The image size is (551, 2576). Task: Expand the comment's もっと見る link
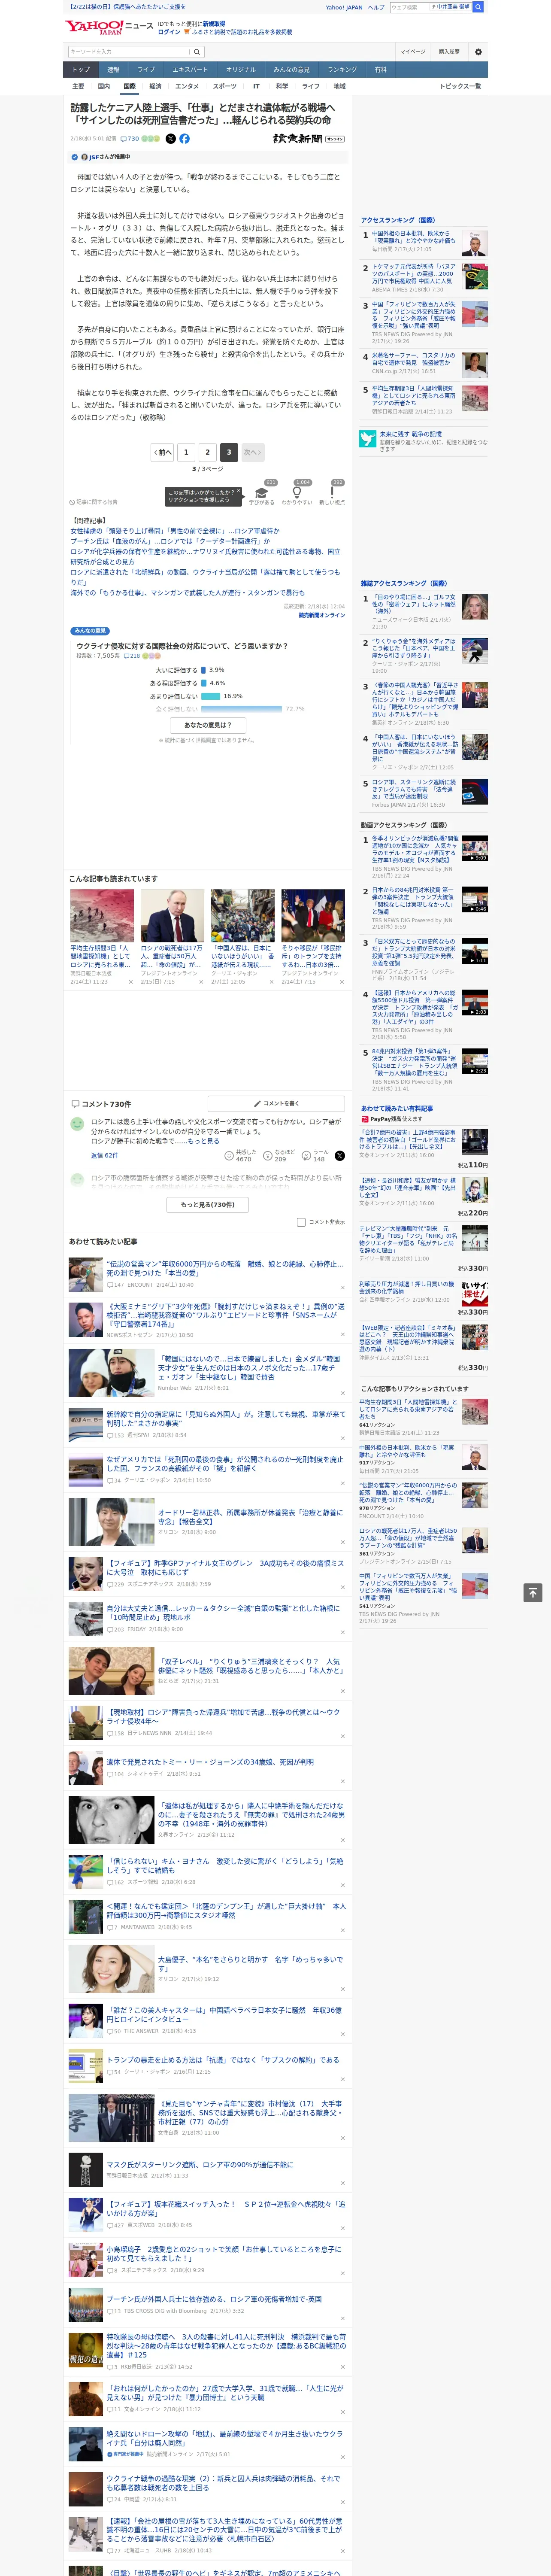(x=203, y=1141)
